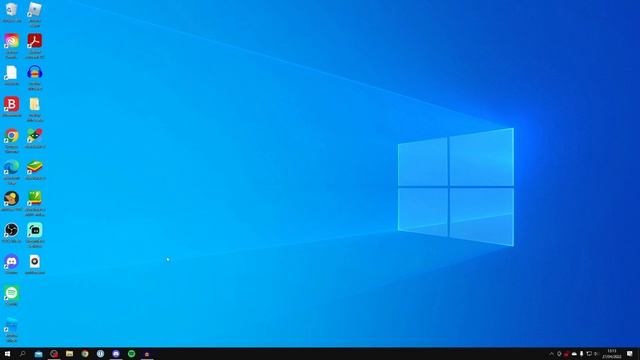This screenshot has width=640, height=360.
Task: Select the zipped folder icon on desktop
Action: (x=35, y=104)
